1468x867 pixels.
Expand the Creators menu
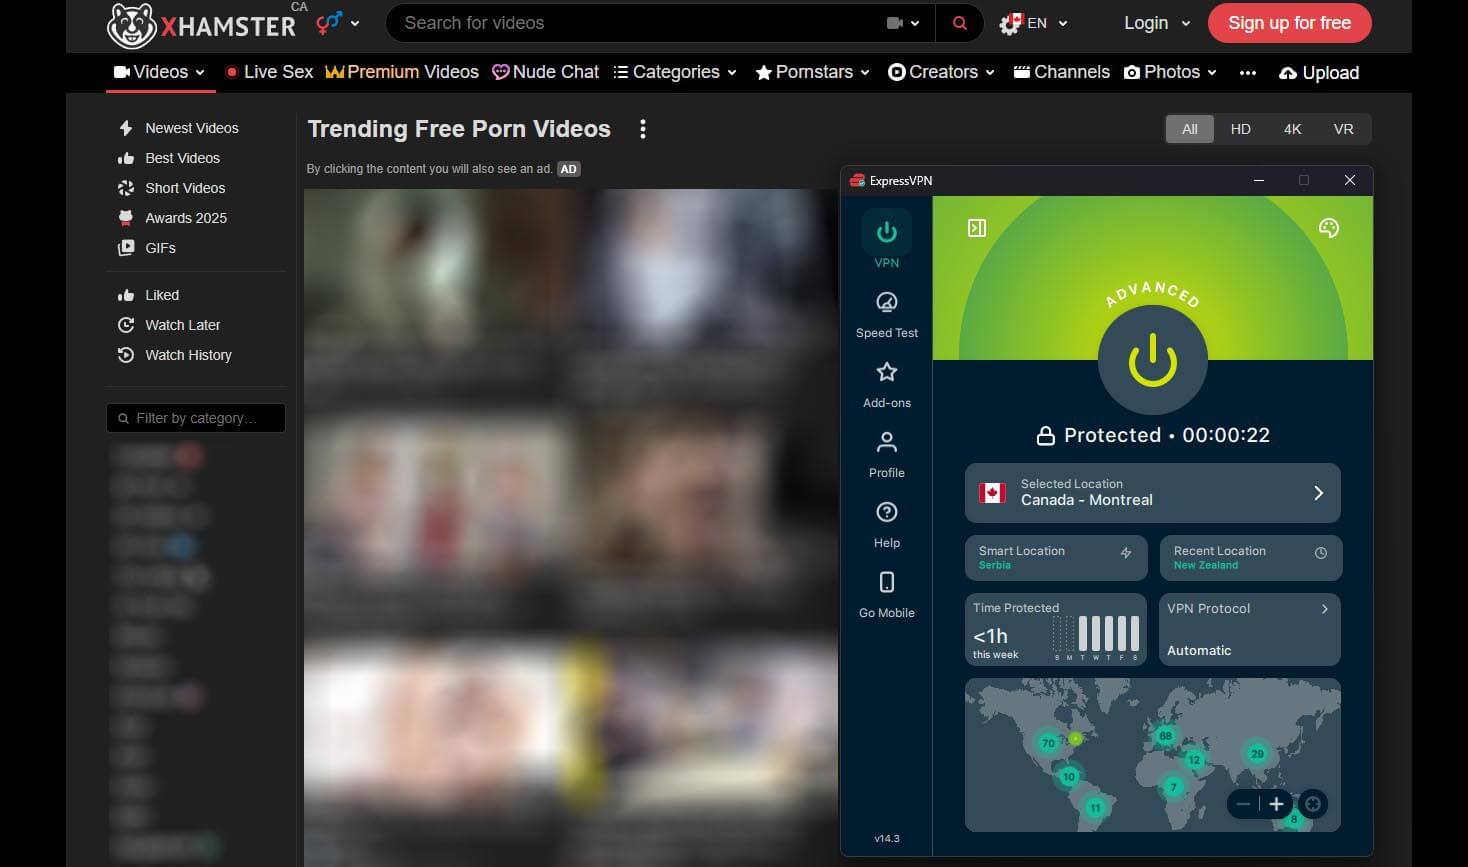click(x=942, y=72)
